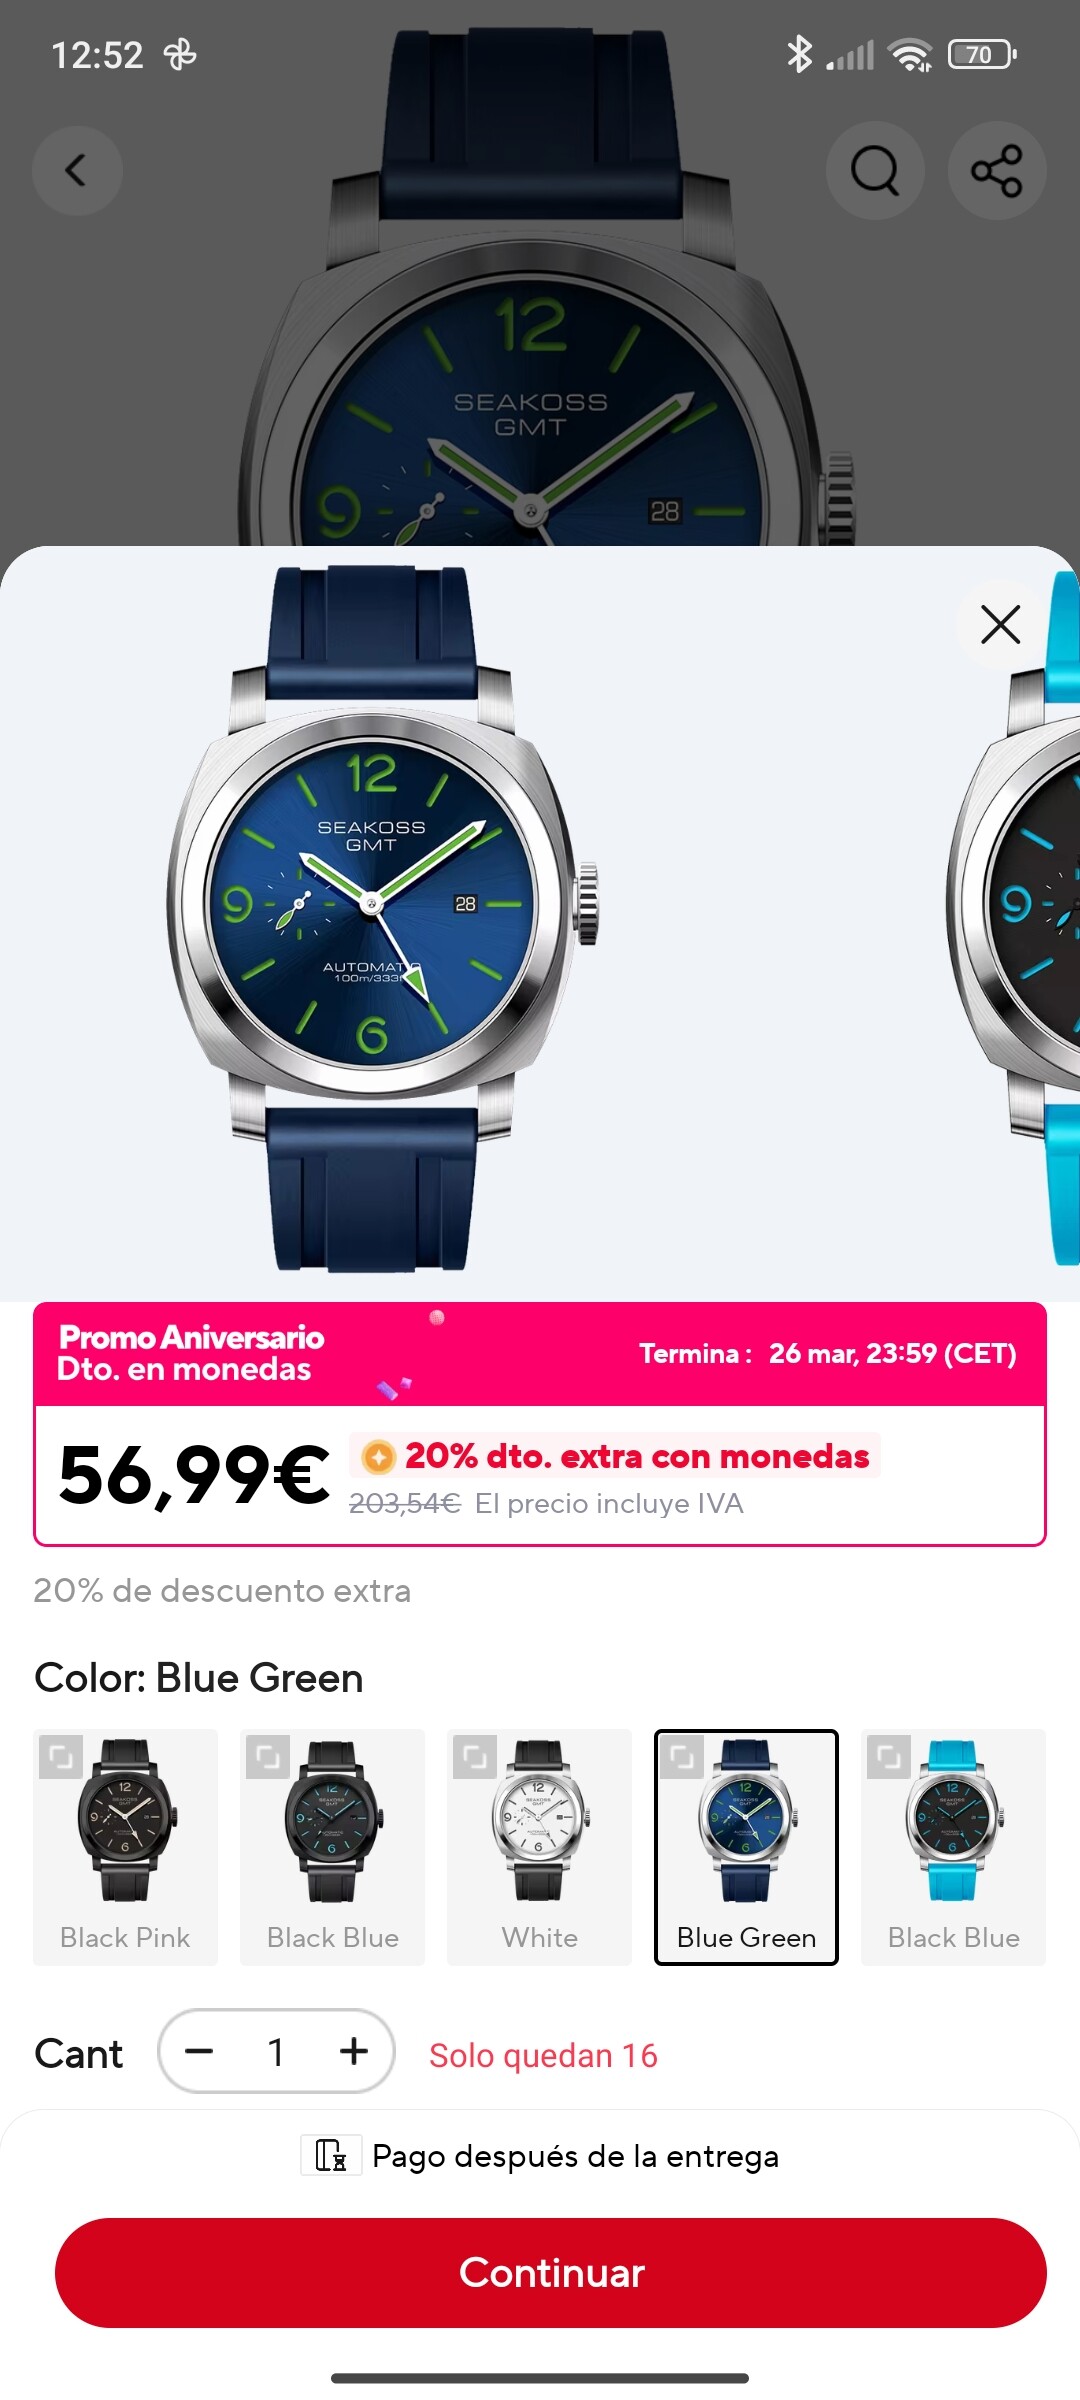Select the White color option
The image size is (1080, 2400).
pos(539,1847)
